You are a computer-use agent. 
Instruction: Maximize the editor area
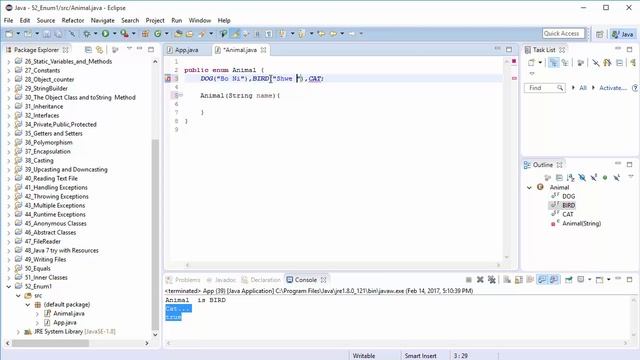(509, 49)
